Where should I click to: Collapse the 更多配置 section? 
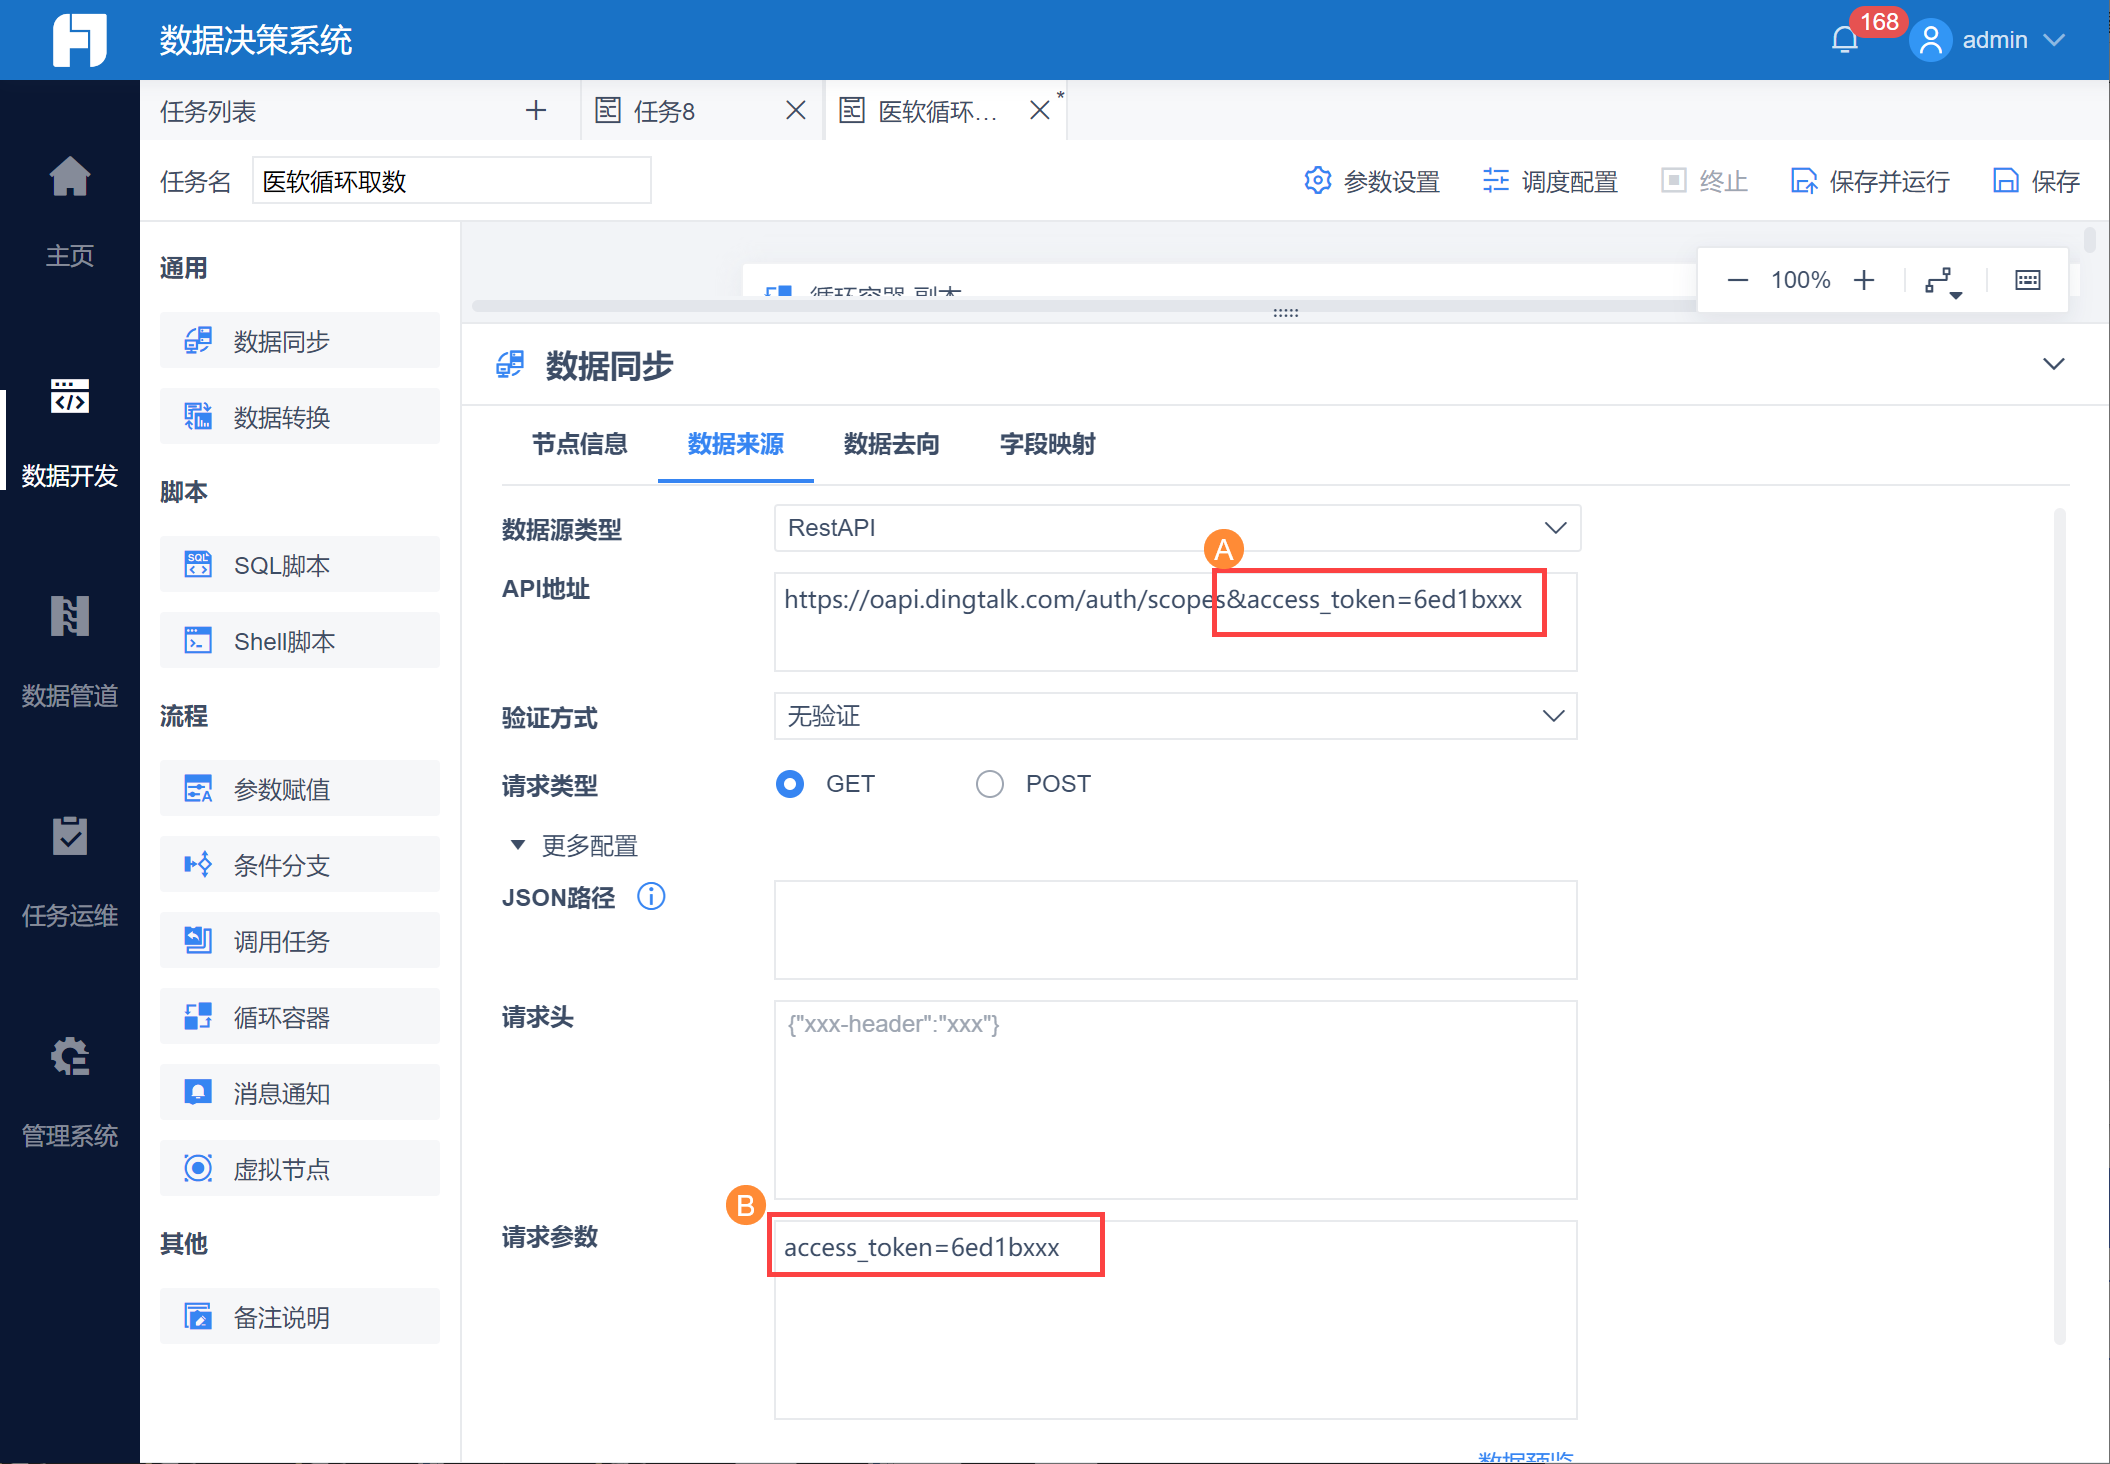tap(518, 845)
